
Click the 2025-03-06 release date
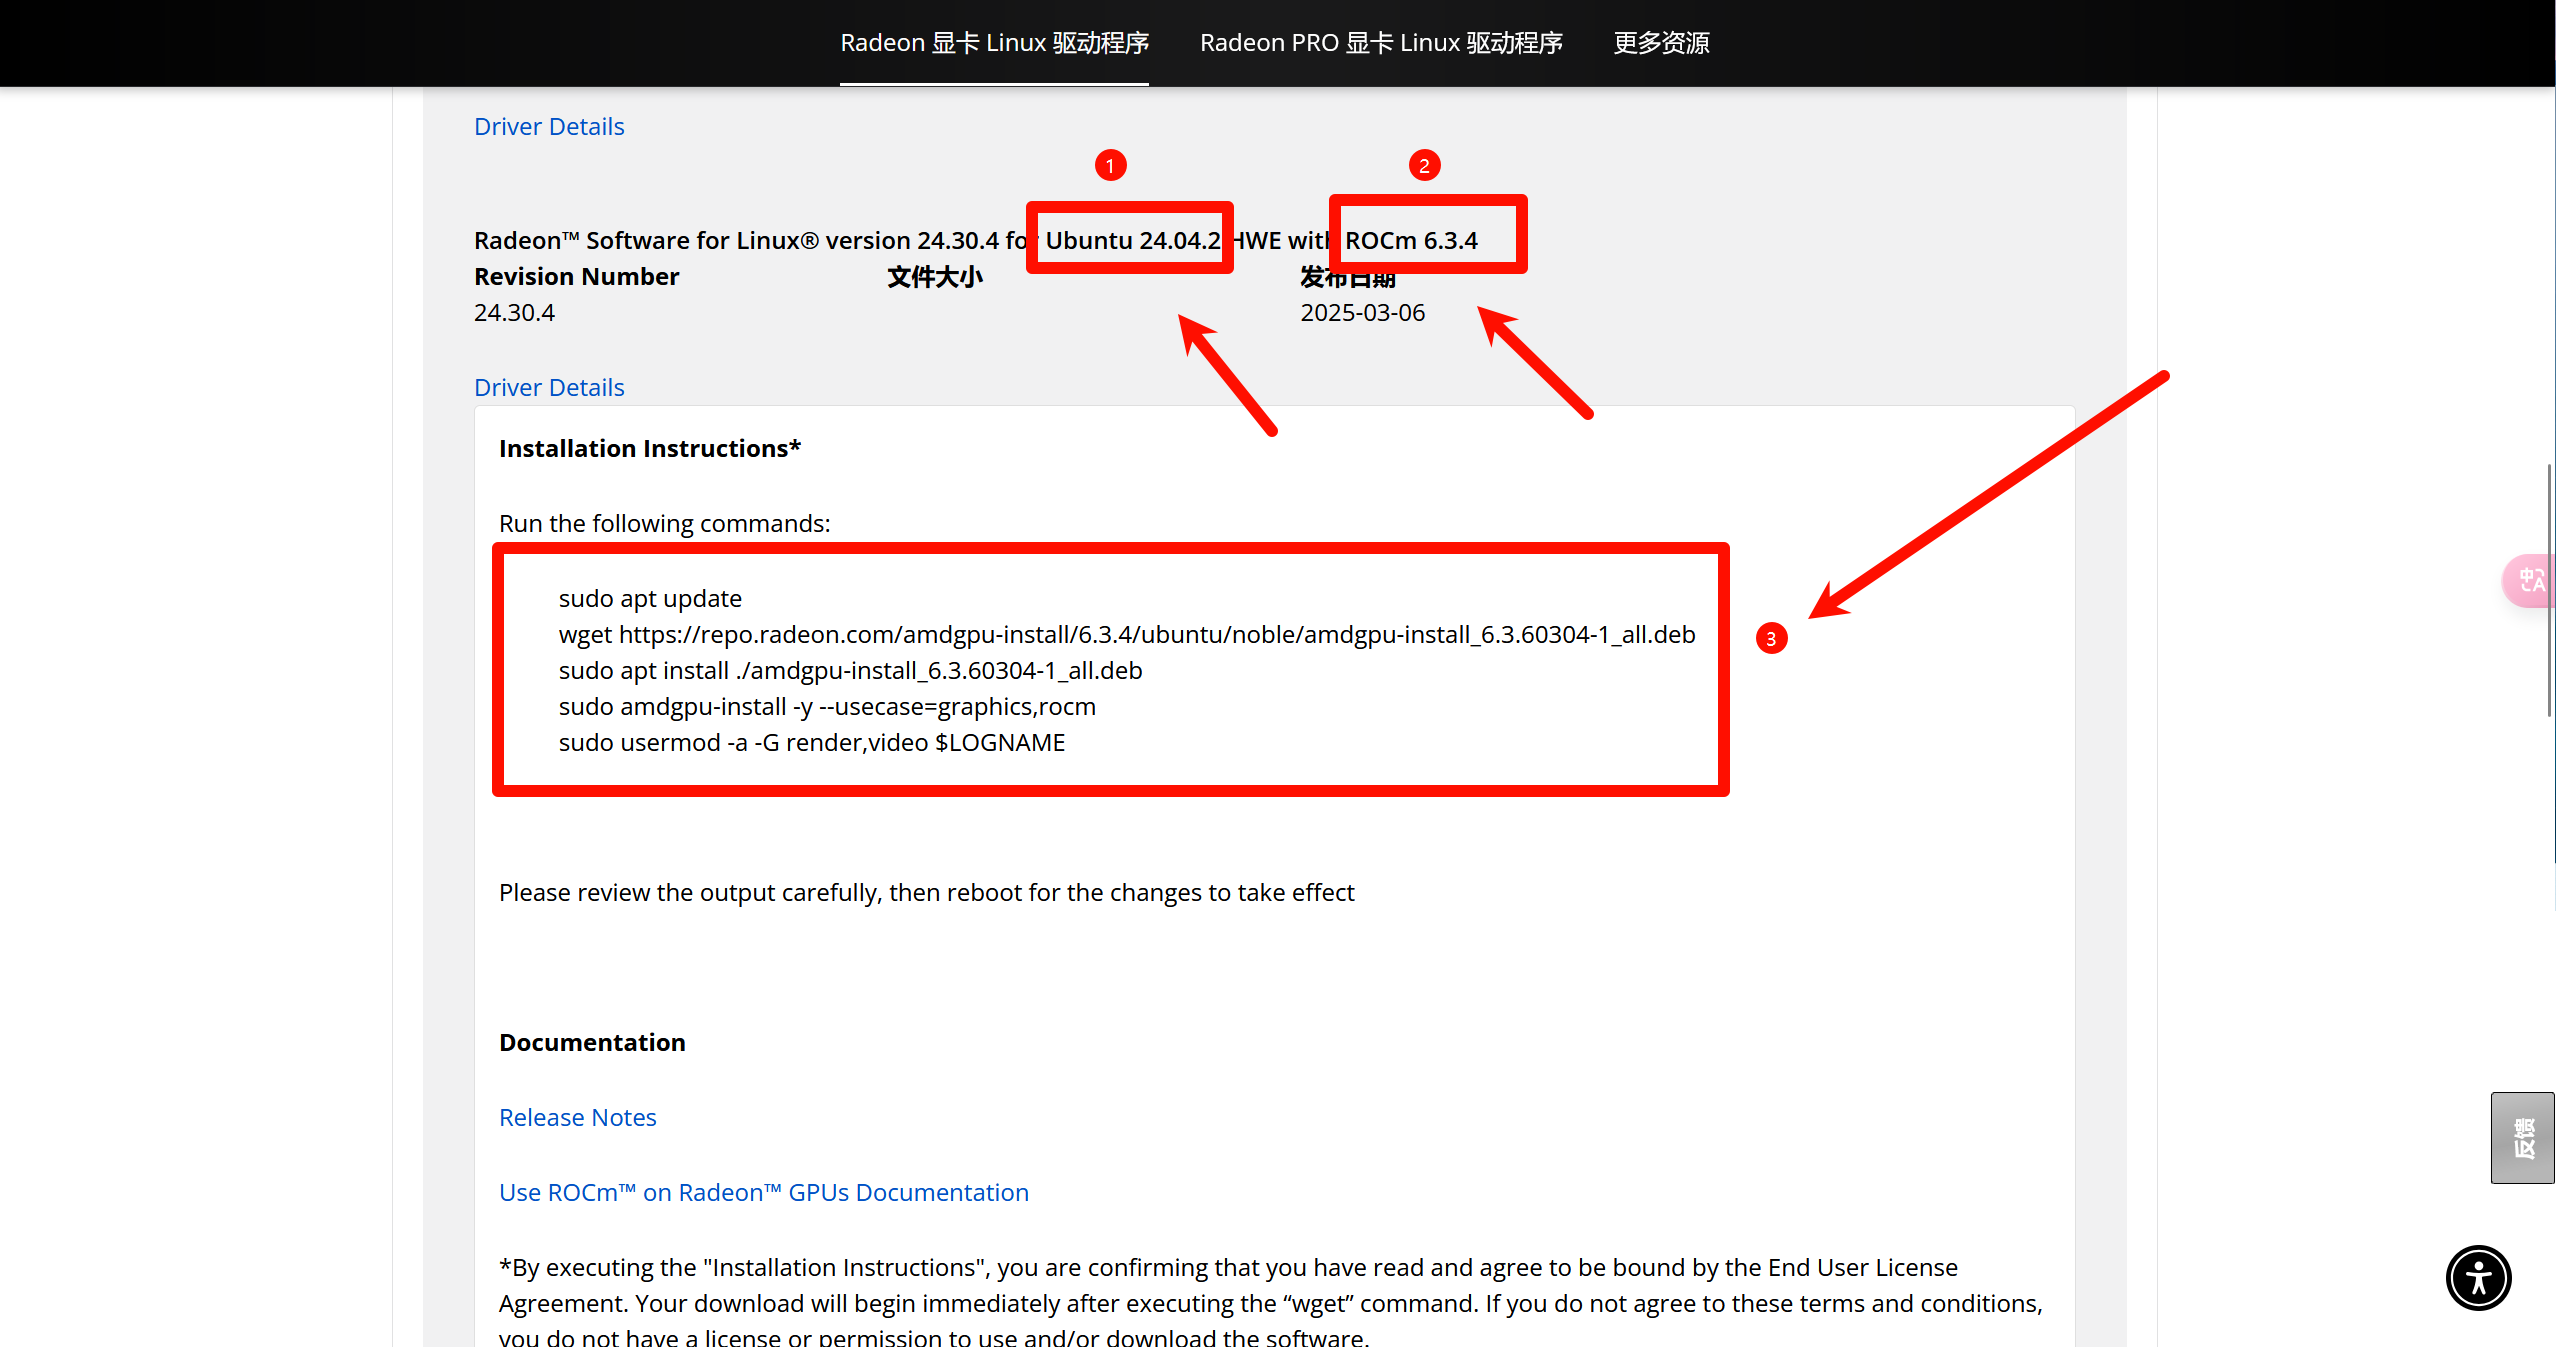1362,313
